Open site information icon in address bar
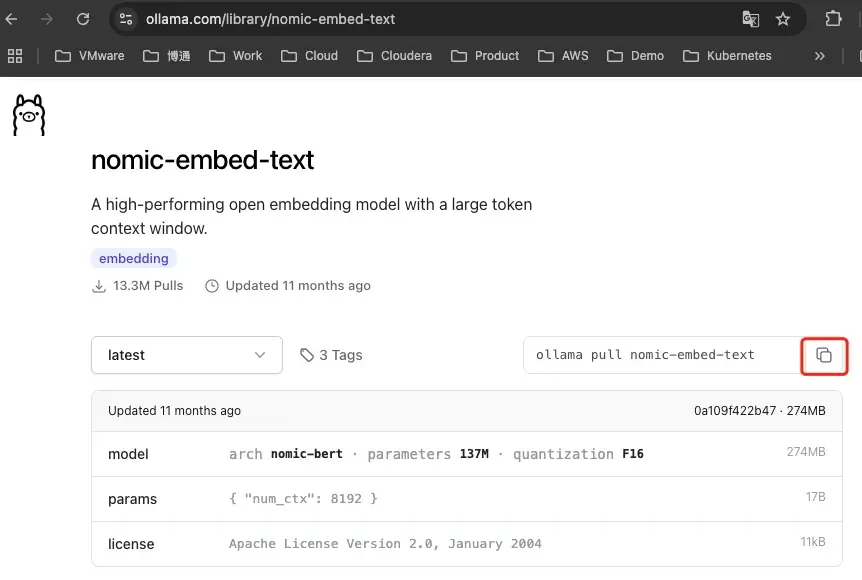This screenshot has width=862, height=580. (x=126, y=19)
